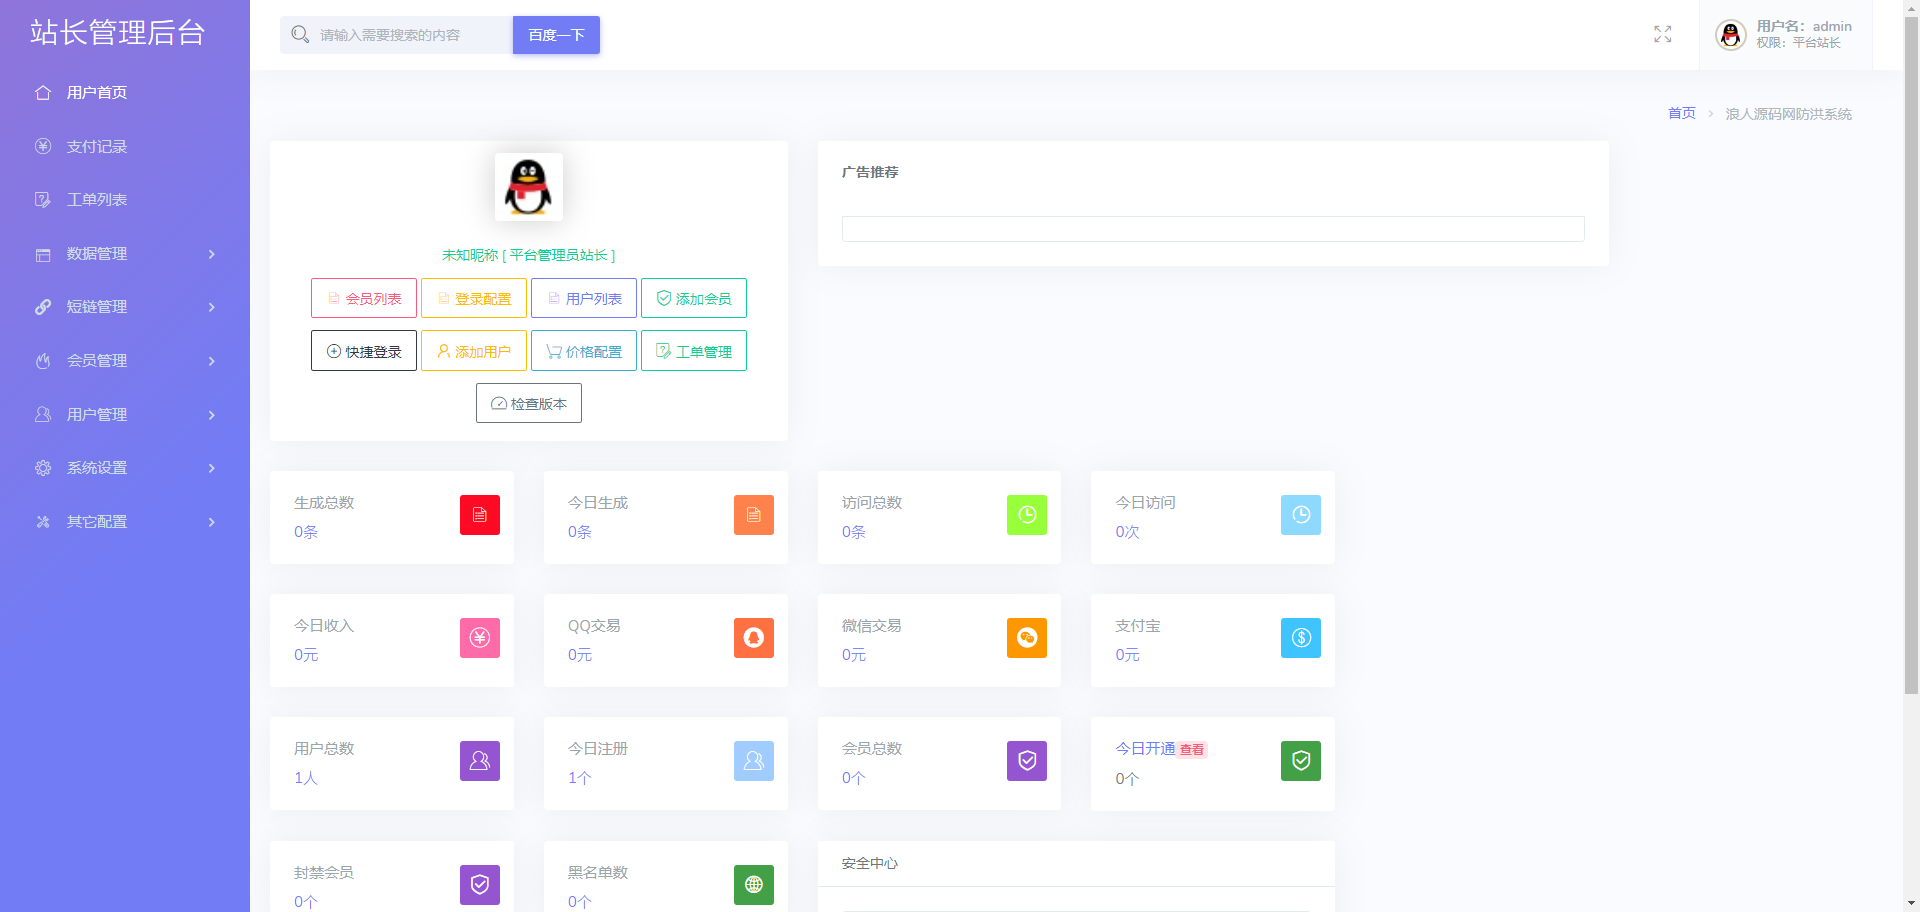This screenshot has height=912, width=1920.
Task: Expand the 数据管理 submenu arrow
Action: [x=212, y=254]
